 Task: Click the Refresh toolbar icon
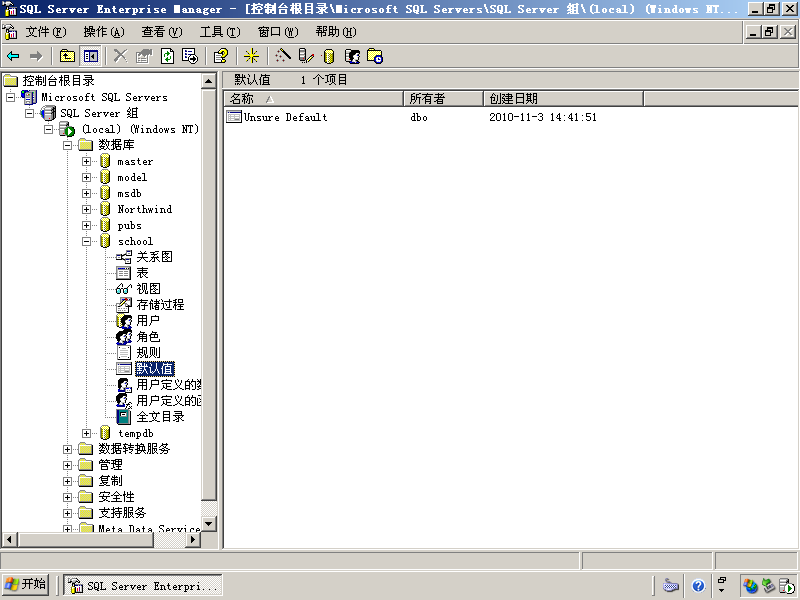tap(167, 56)
